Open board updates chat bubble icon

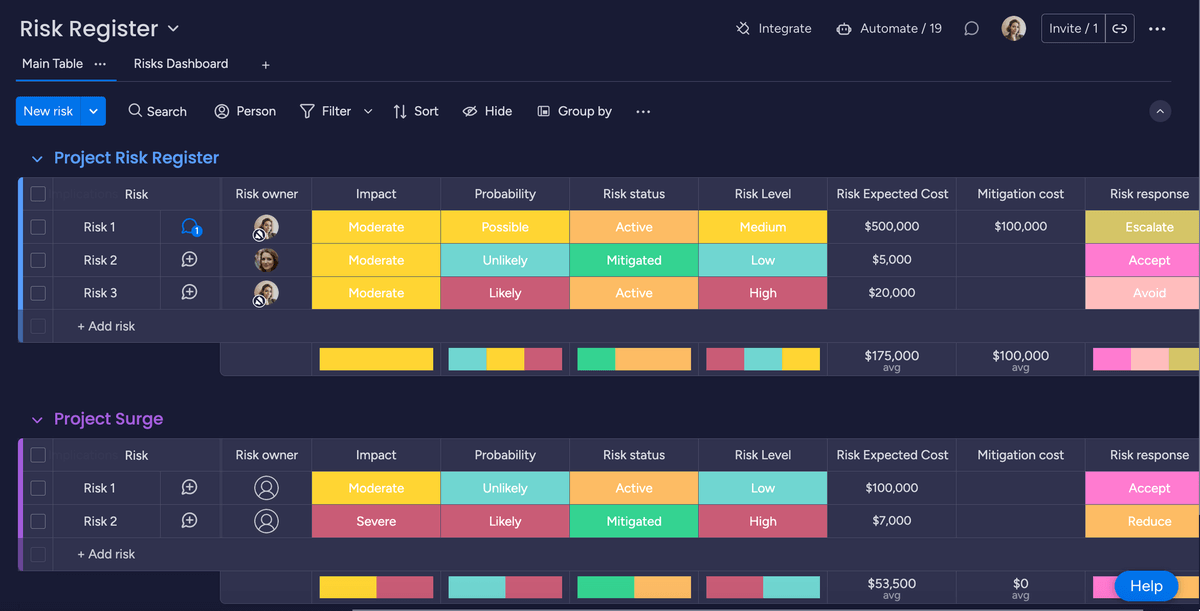tap(971, 28)
